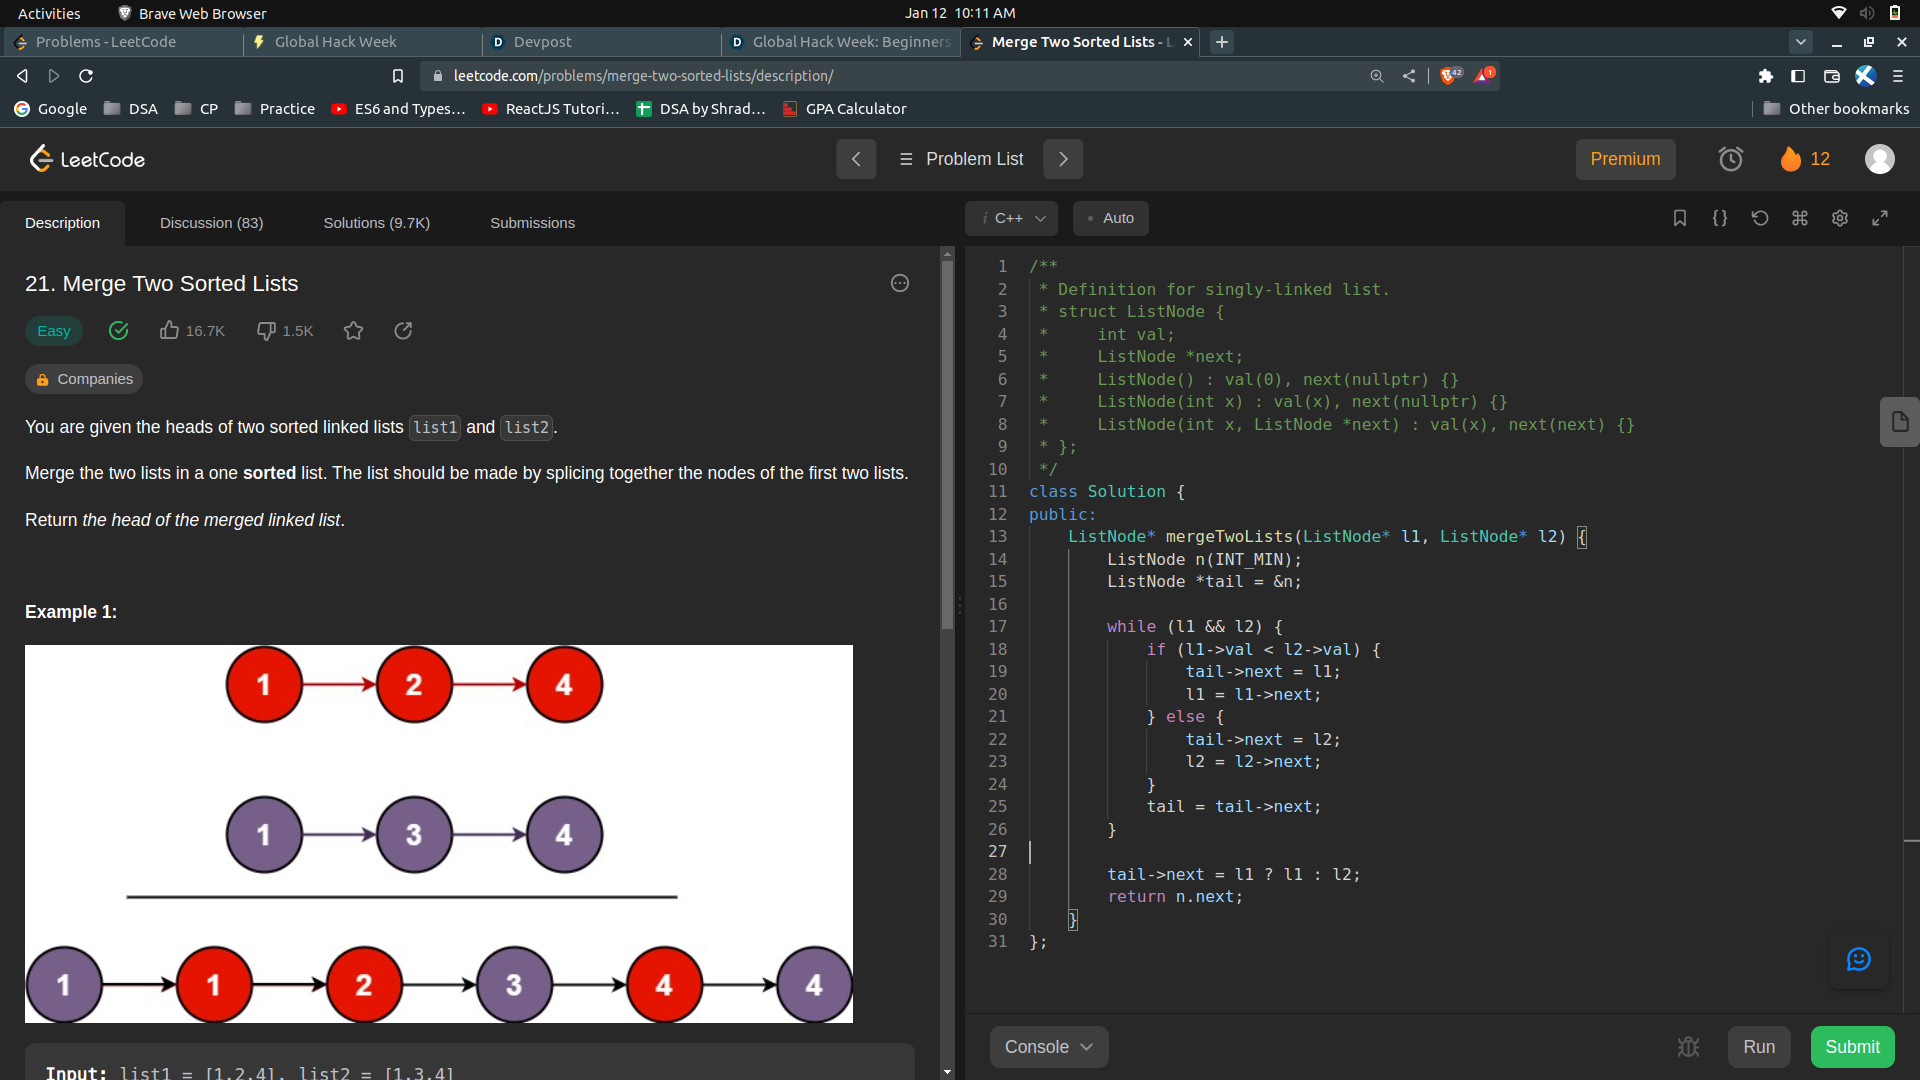1920x1080 pixels.
Task: Open the keyboard shortcuts command icon
Action: point(1800,218)
